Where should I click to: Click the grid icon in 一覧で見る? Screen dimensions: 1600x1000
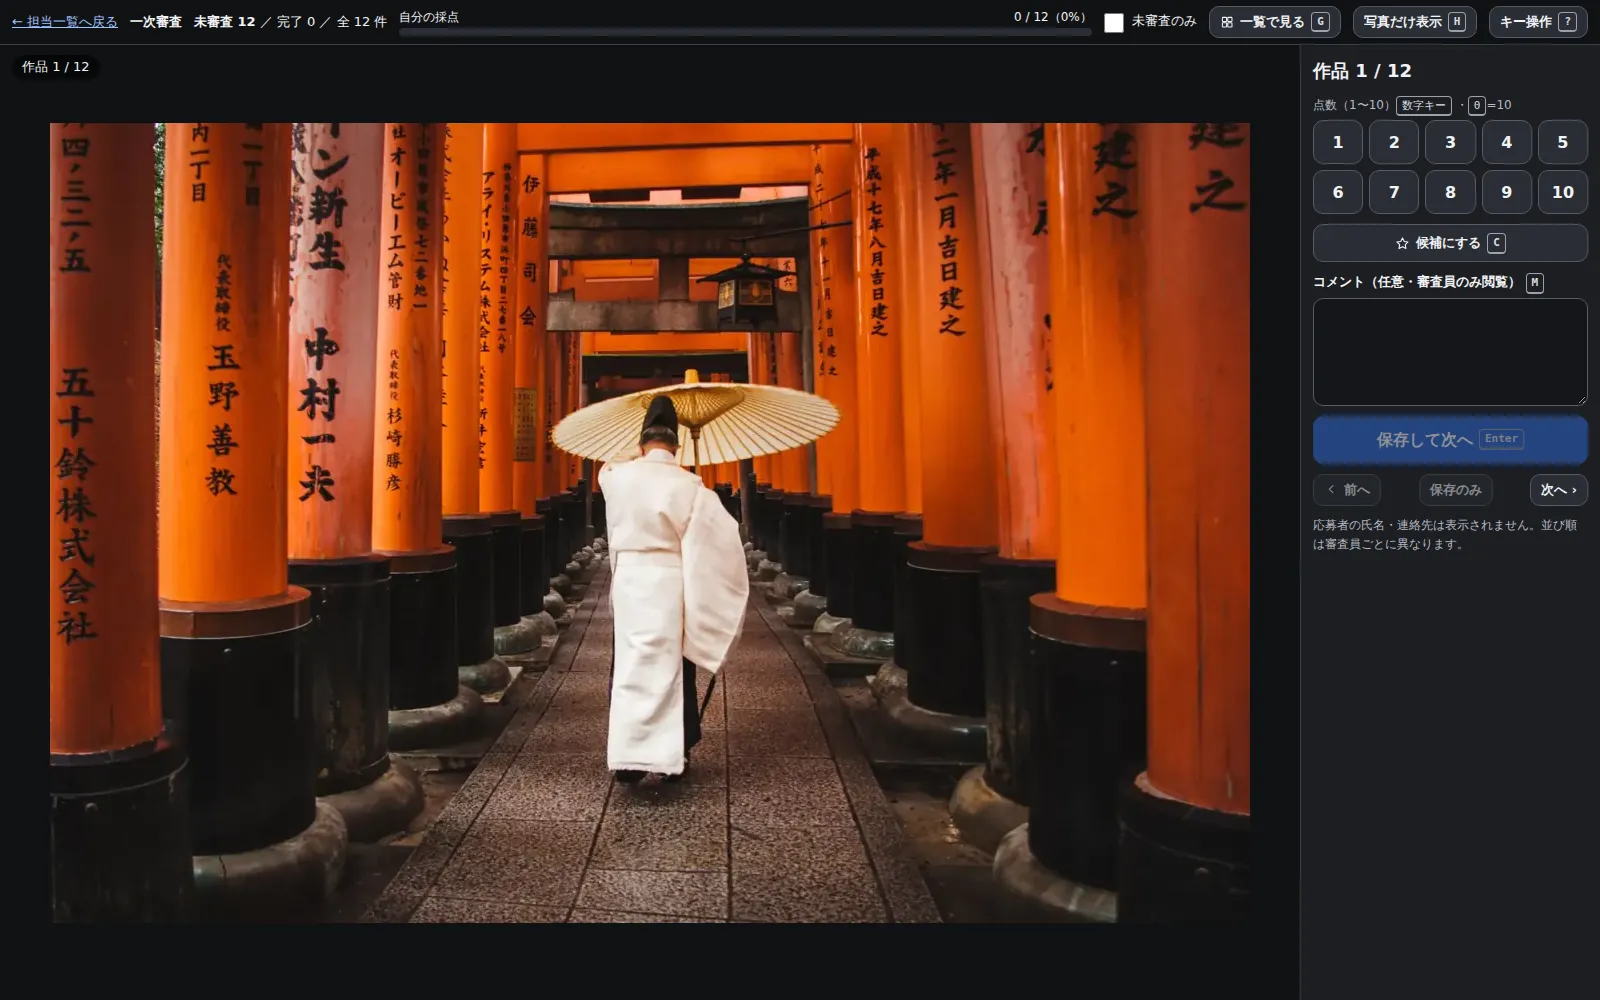pyautogui.click(x=1227, y=22)
